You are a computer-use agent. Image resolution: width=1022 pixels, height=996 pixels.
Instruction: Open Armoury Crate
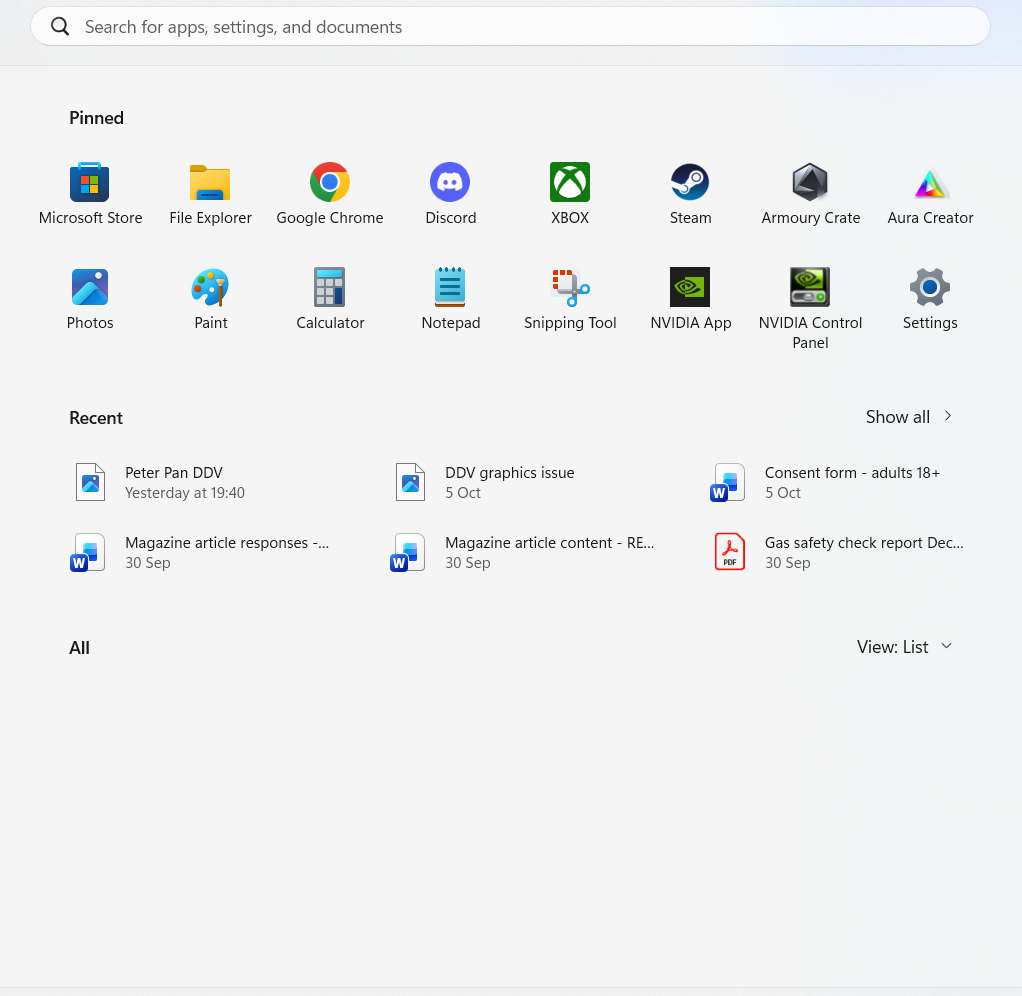810,194
